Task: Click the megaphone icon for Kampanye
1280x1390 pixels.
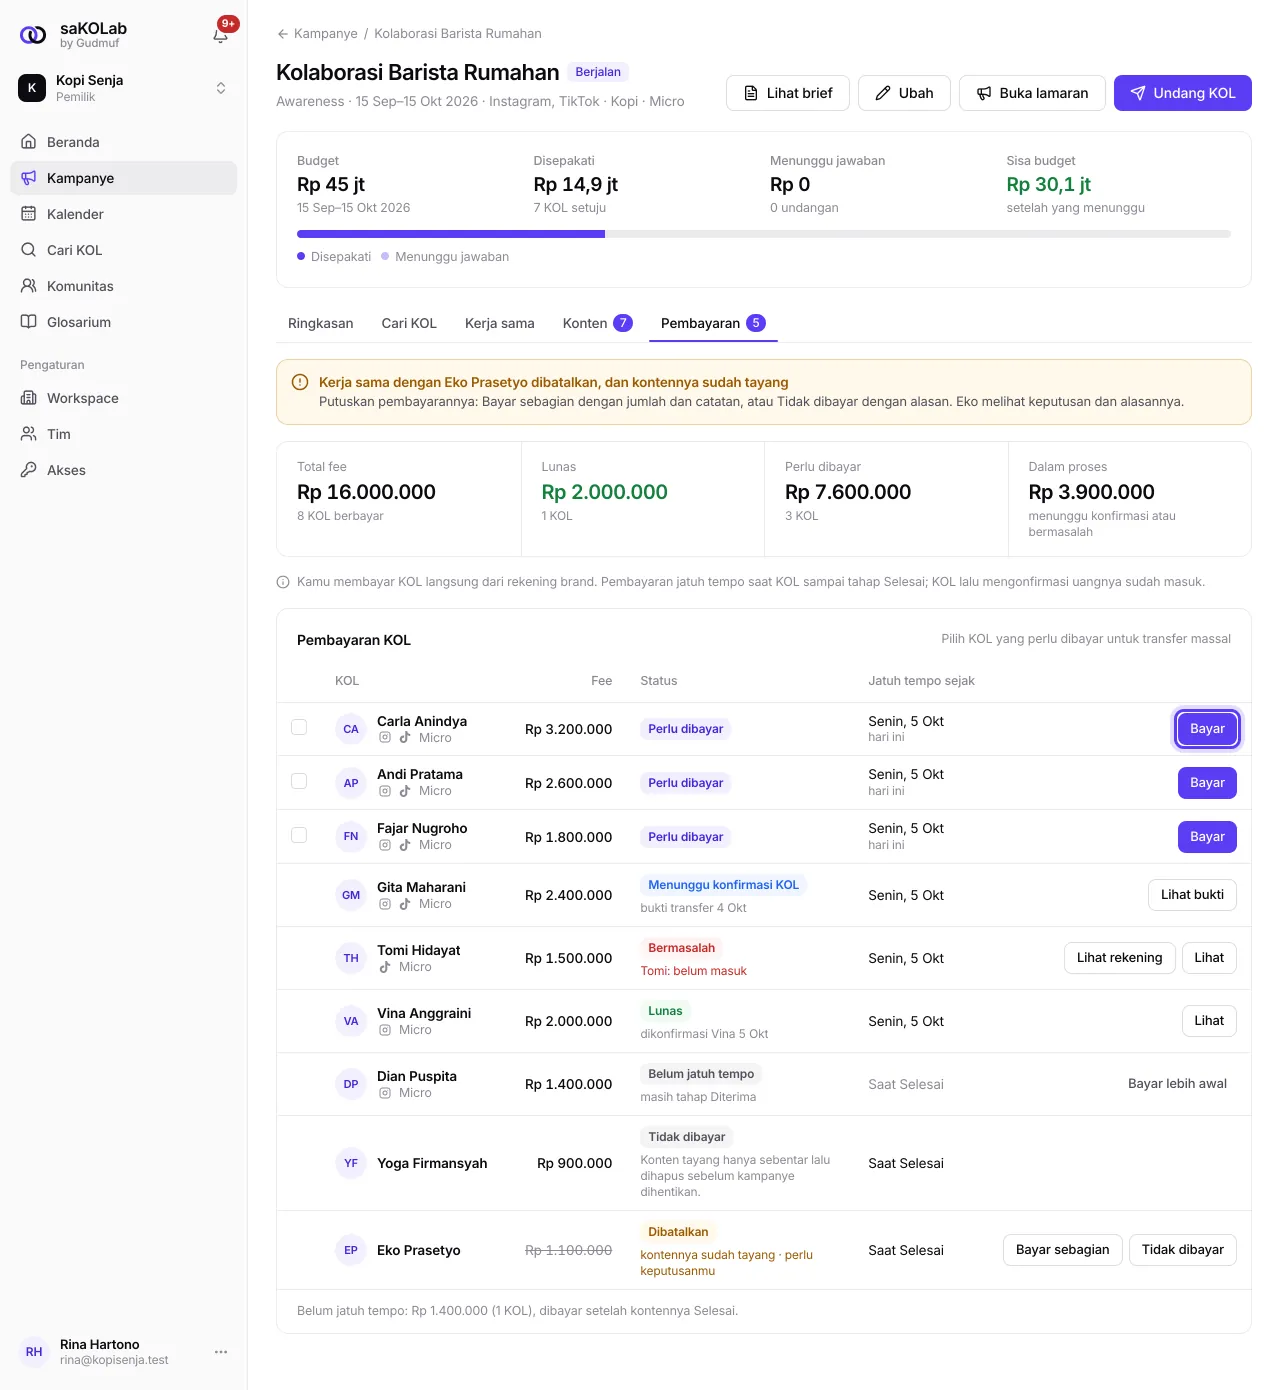Action: pyautogui.click(x=29, y=178)
